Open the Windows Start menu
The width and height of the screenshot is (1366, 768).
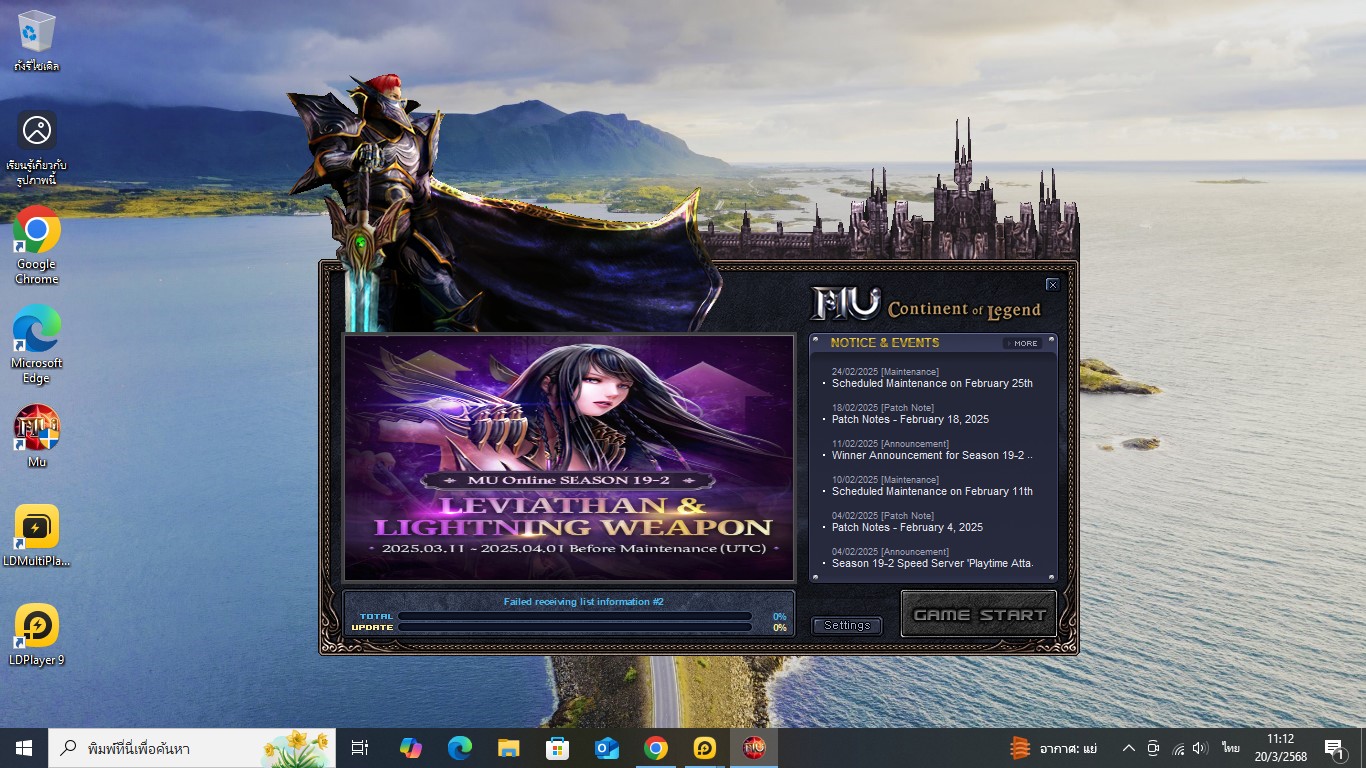(24, 748)
